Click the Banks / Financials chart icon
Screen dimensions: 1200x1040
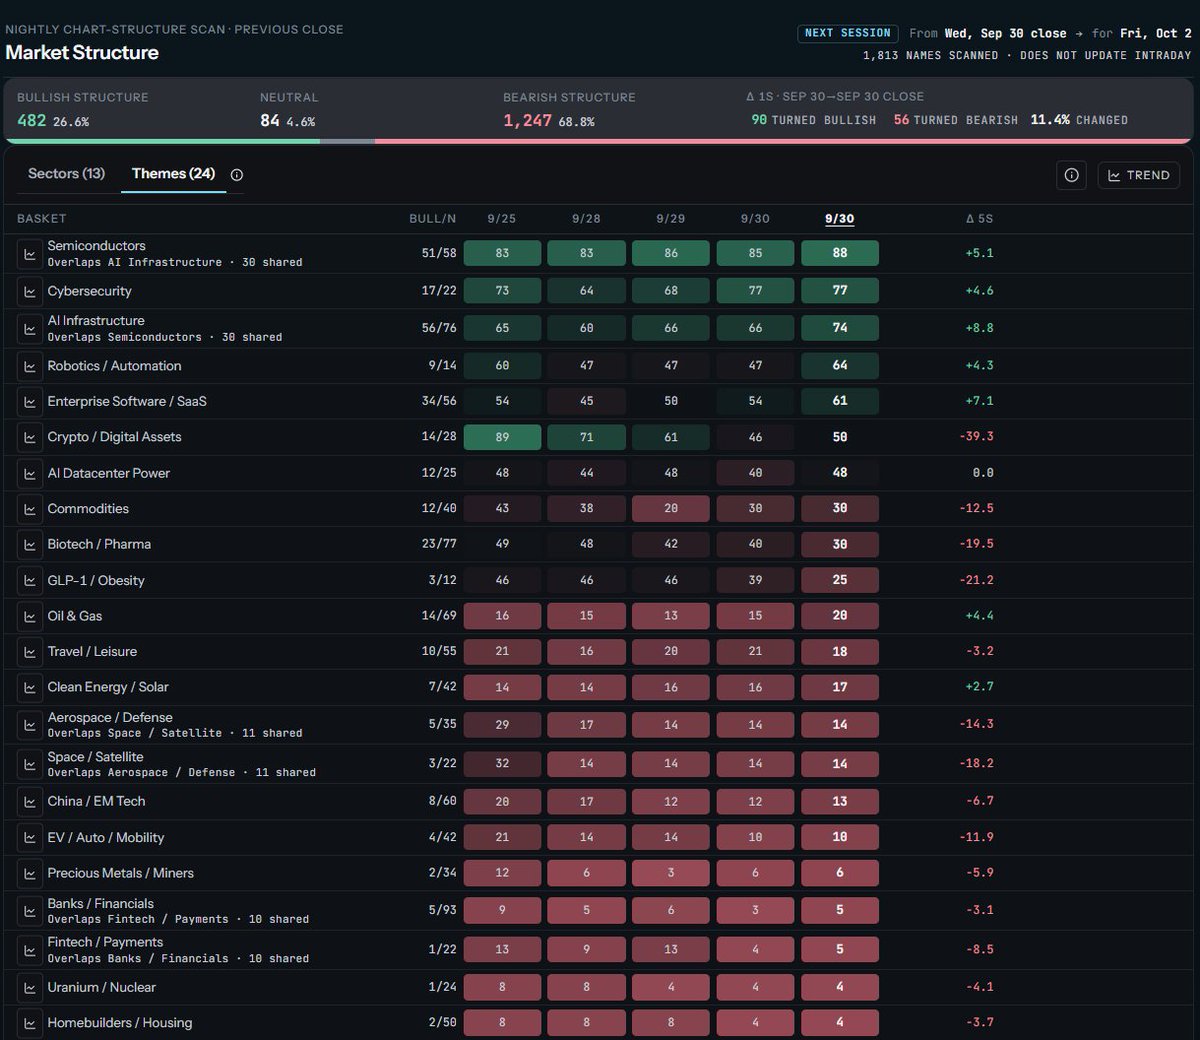coord(30,911)
